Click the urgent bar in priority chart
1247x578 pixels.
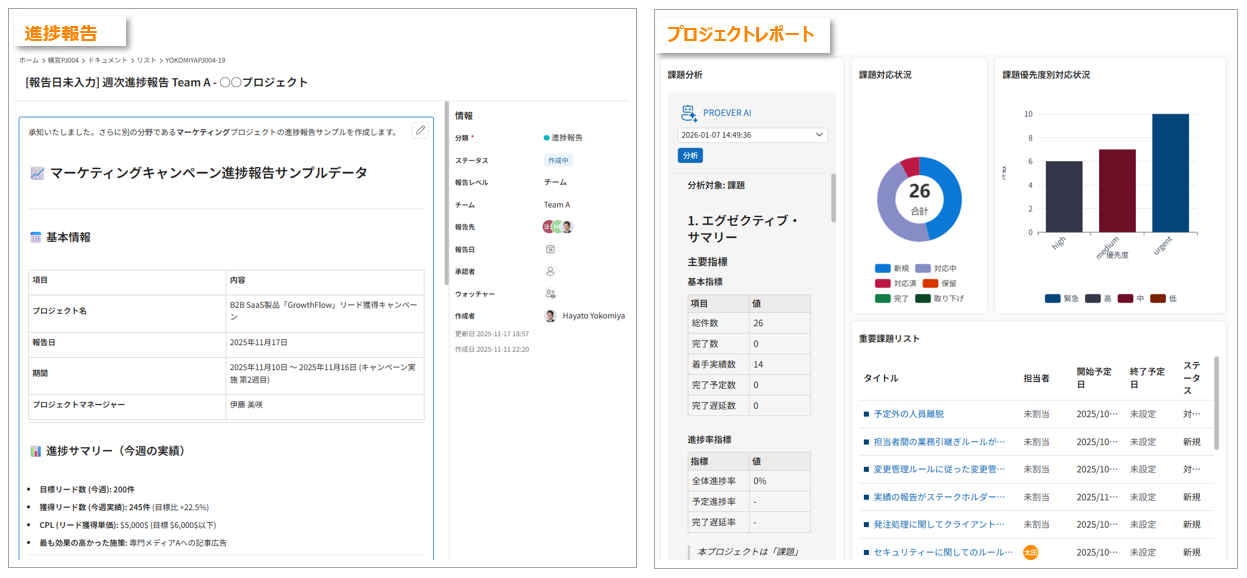[1170, 173]
